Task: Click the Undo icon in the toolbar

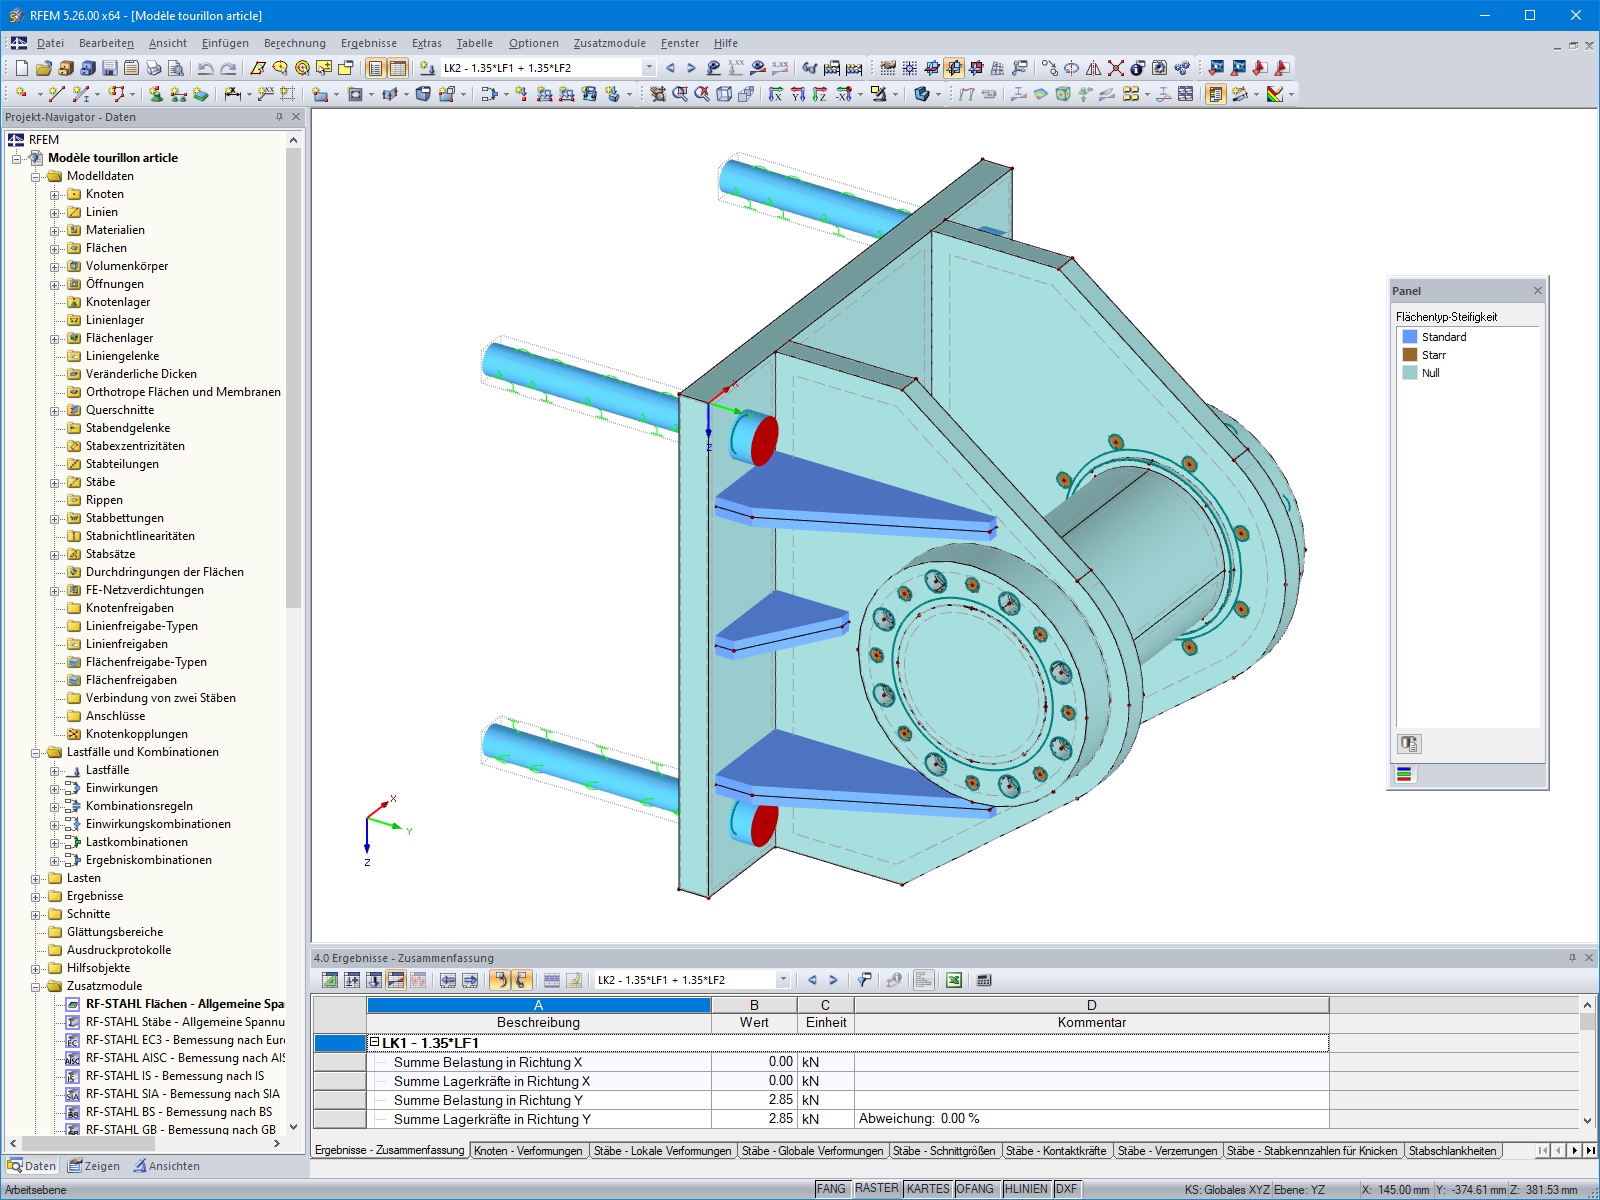Action: click(205, 68)
